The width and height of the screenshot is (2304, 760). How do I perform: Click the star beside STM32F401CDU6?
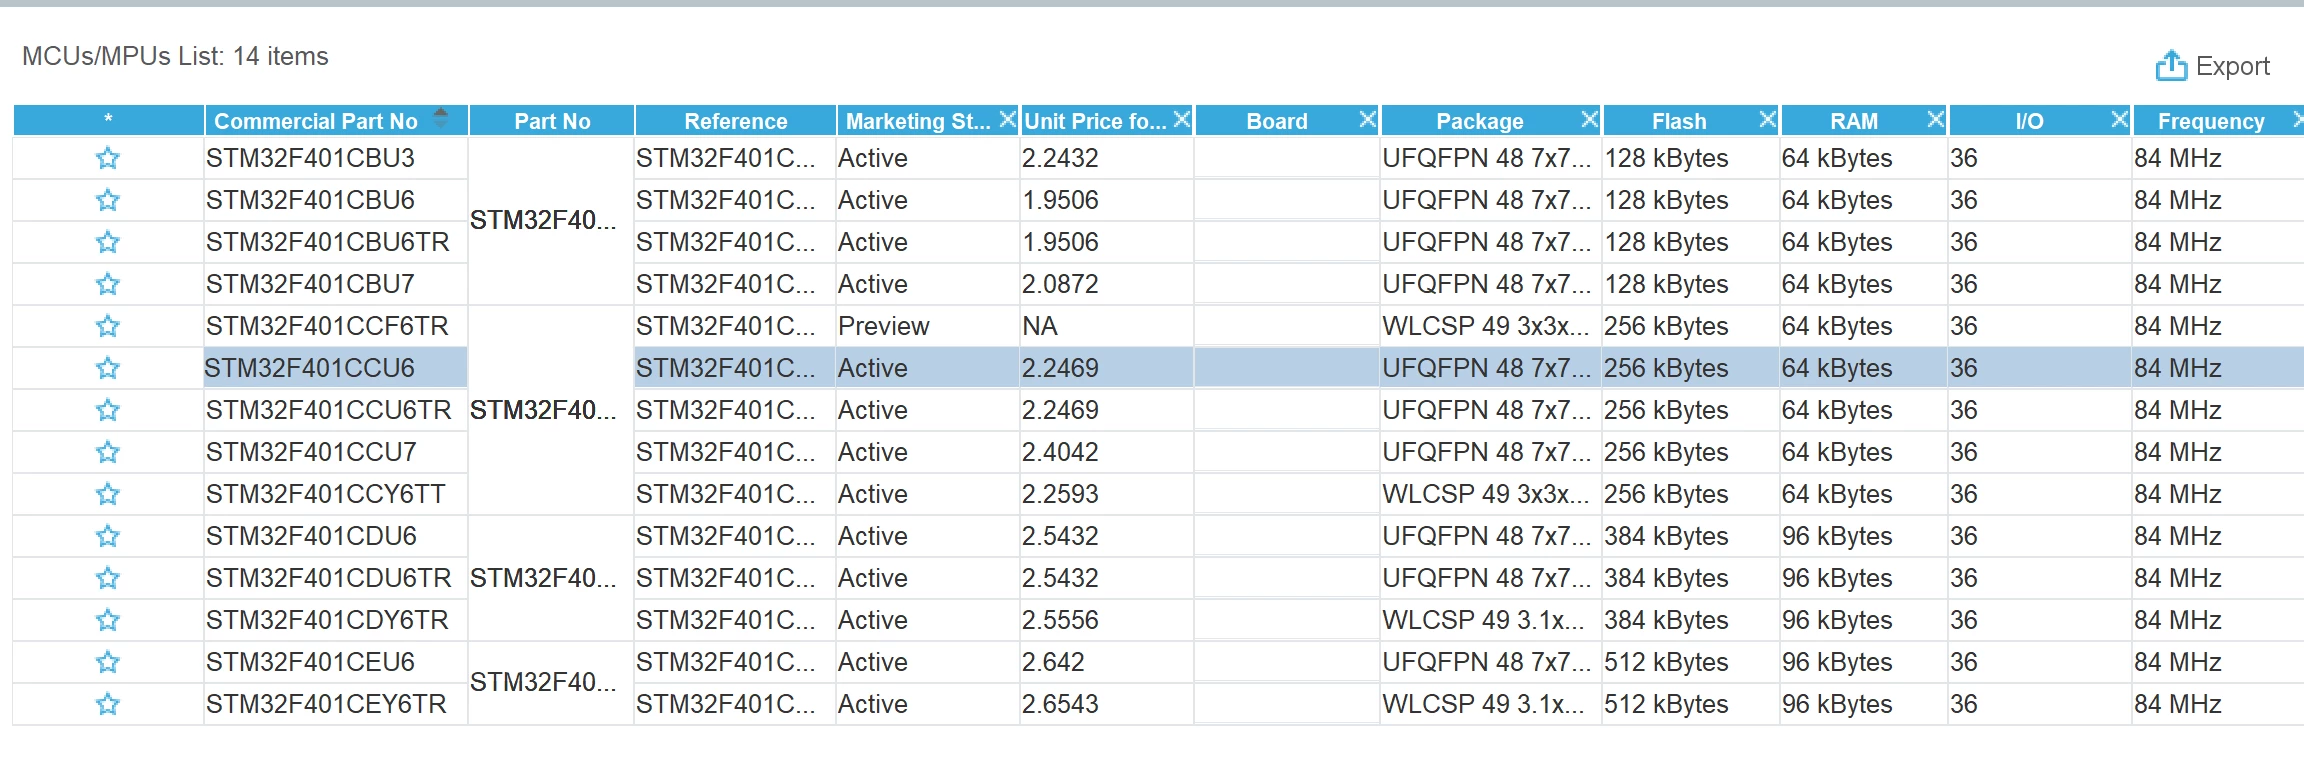[x=108, y=536]
